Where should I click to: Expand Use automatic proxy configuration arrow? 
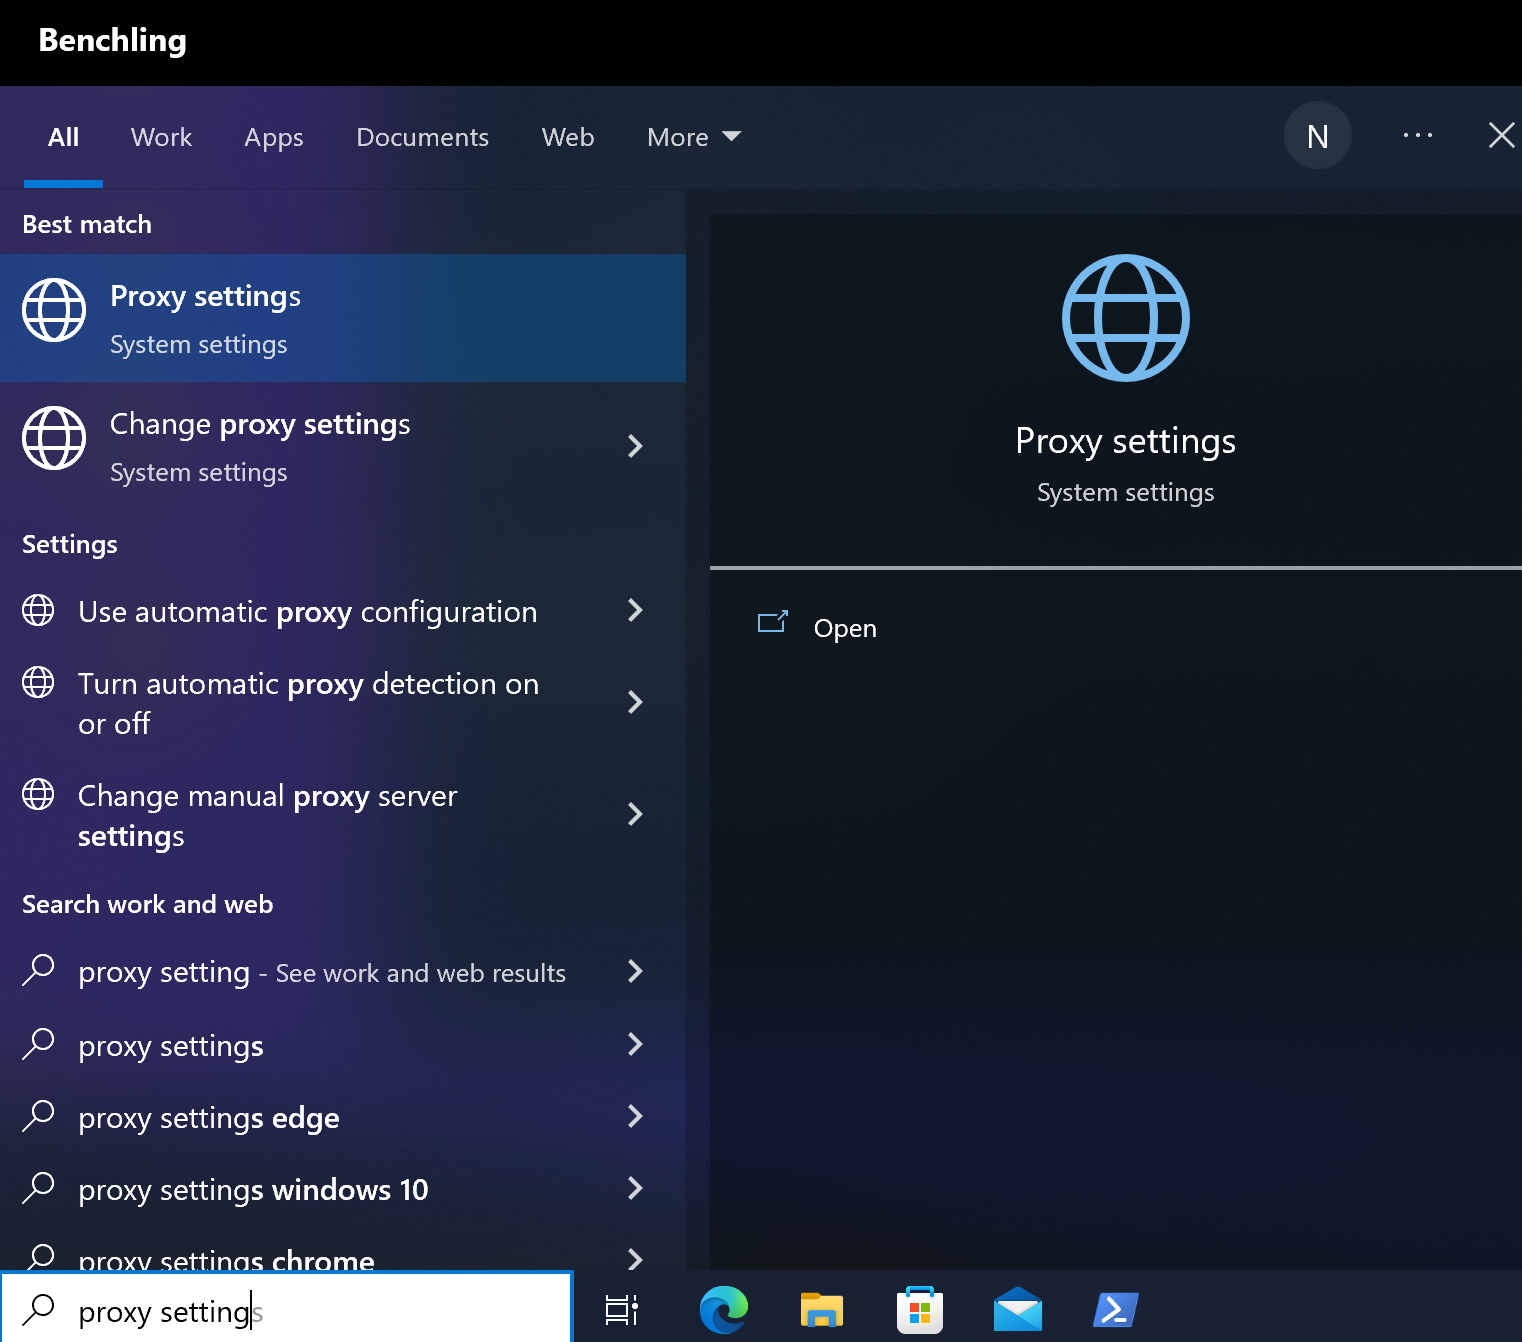pyautogui.click(x=635, y=610)
